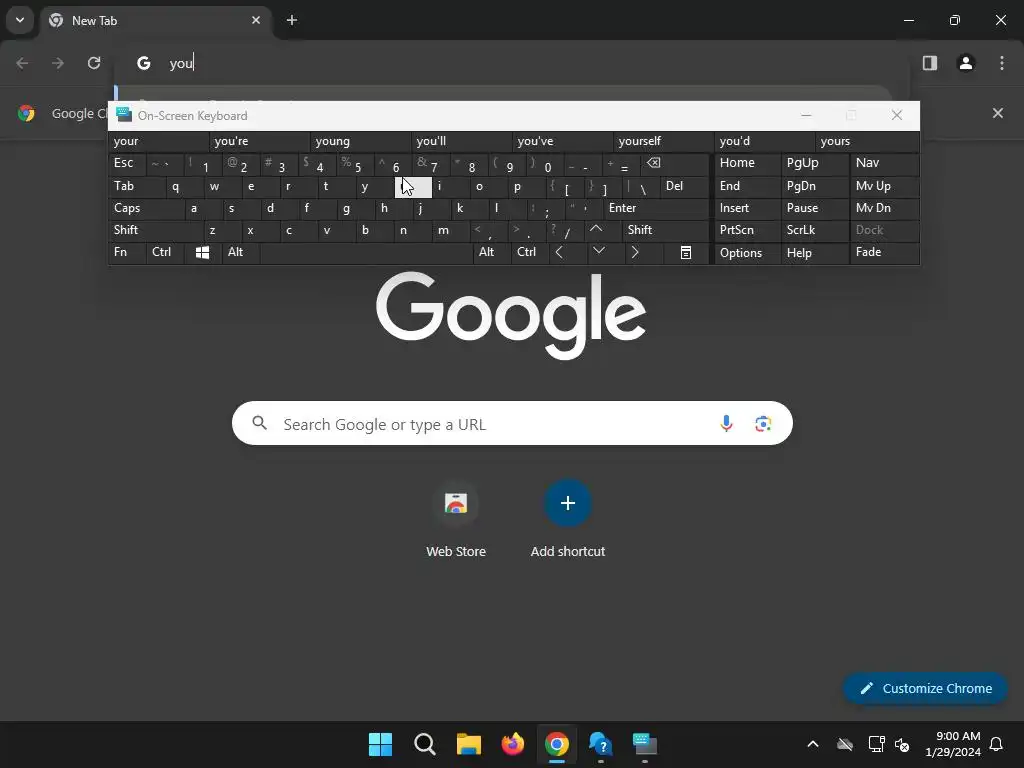The image size is (1024, 768).
Task: Open Windows taskbar search
Action: coord(424,744)
